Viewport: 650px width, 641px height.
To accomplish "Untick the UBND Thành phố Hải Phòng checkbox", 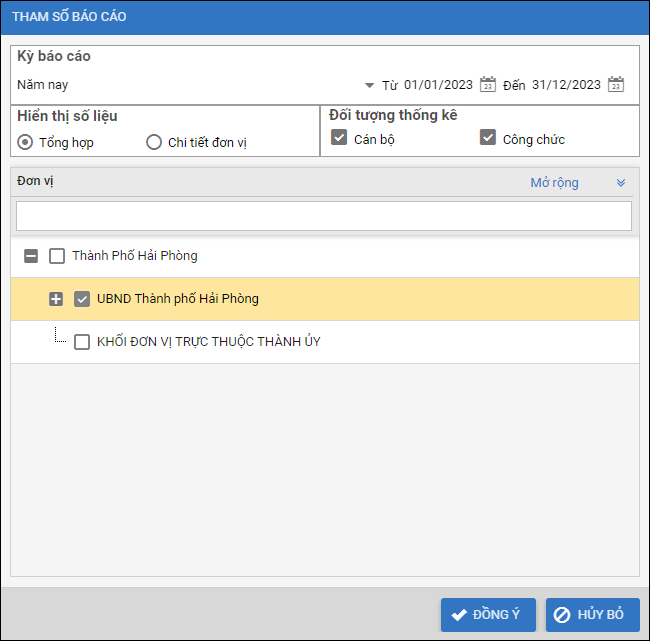I will click(82, 299).
